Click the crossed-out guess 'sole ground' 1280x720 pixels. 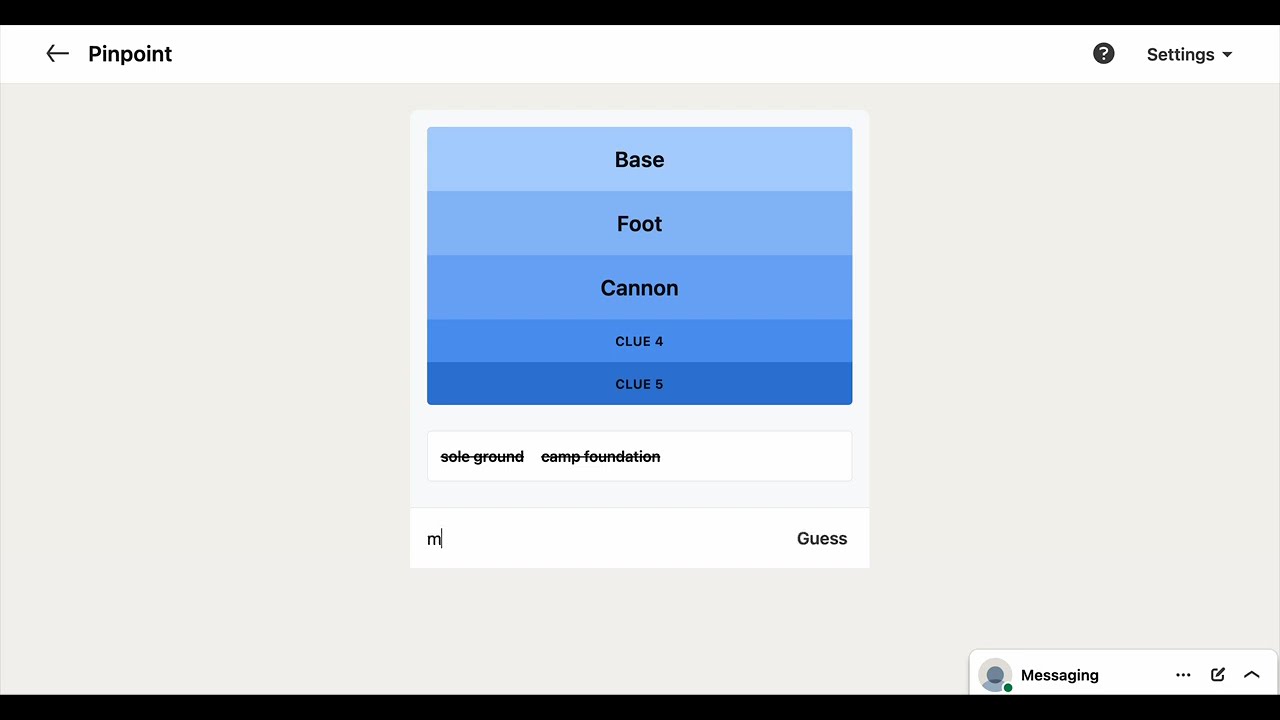pyautogui.click(x=482, y=457)
